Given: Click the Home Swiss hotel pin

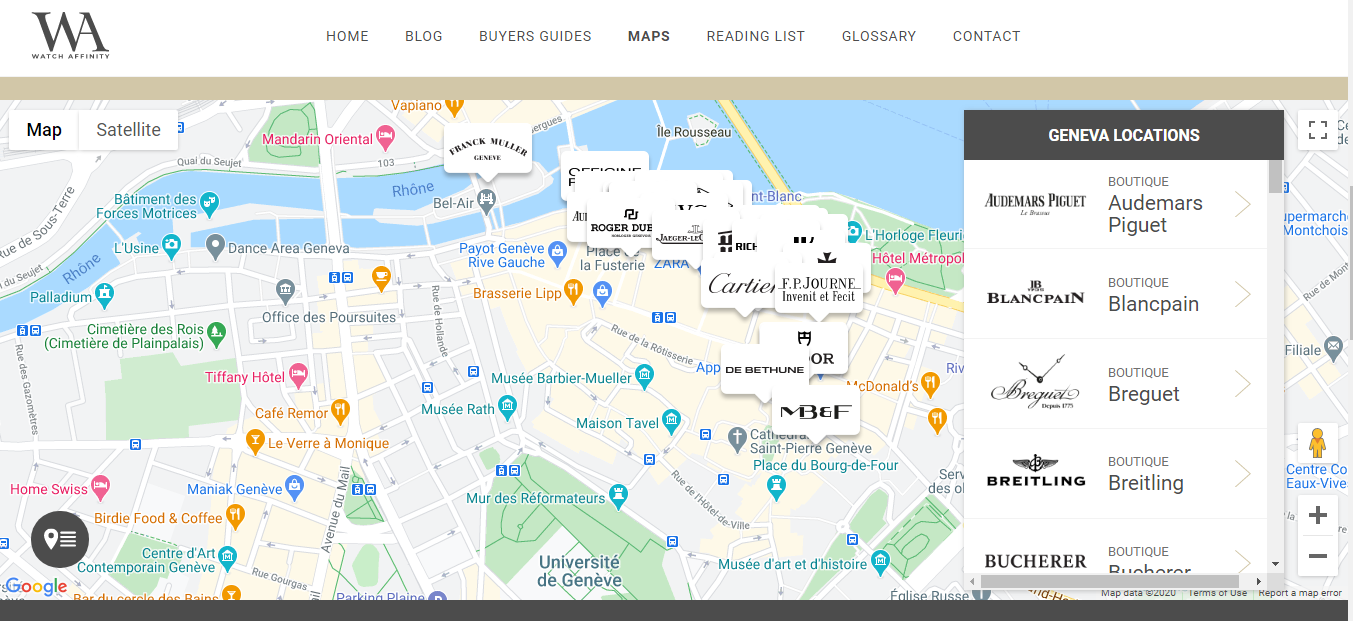Looking at the screenshot, I should point(100,488).
